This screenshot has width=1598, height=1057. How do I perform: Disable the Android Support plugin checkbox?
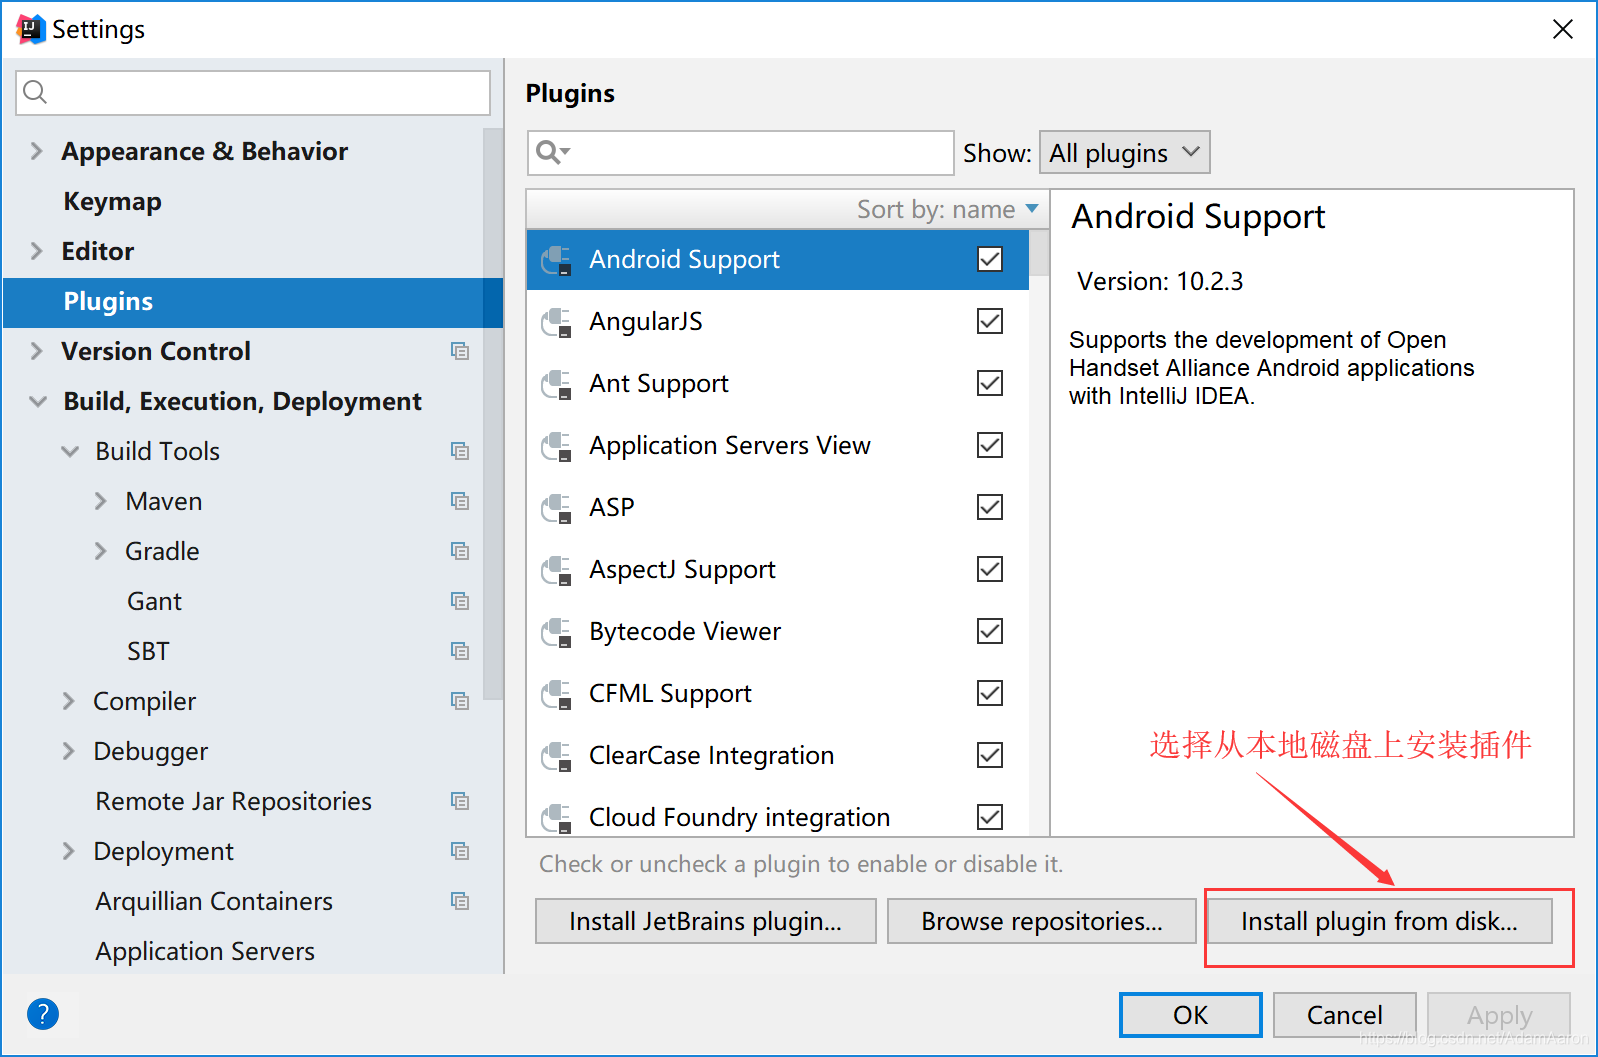click(x=990, y=260)
